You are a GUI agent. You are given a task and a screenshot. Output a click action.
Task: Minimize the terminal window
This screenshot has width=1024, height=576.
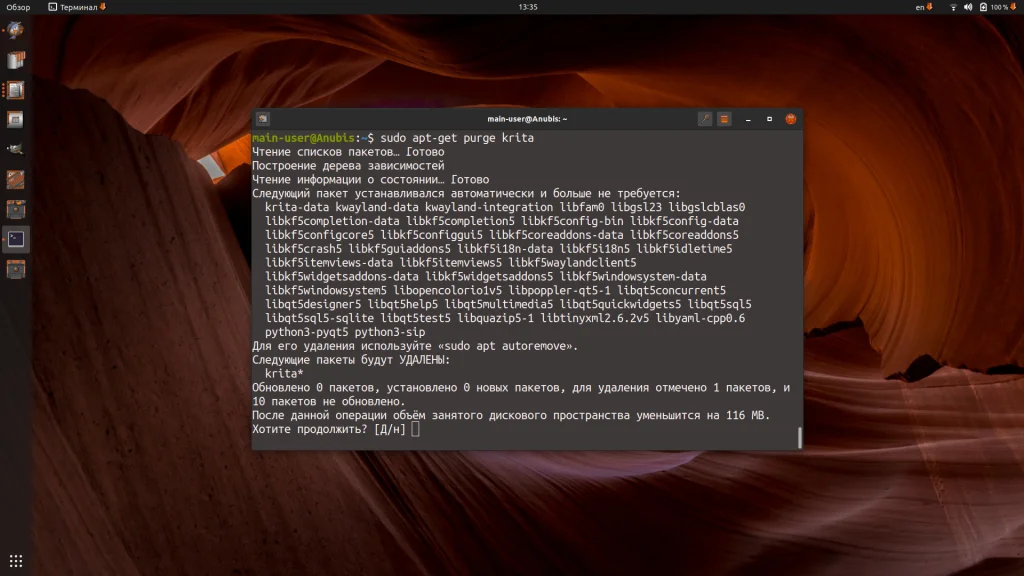point(748,119)
